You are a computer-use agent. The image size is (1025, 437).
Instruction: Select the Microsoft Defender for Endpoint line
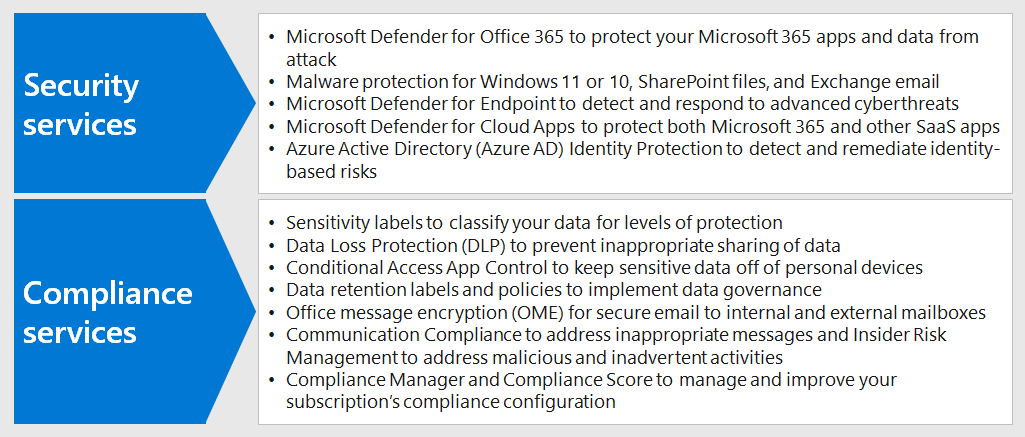[611, 104]
